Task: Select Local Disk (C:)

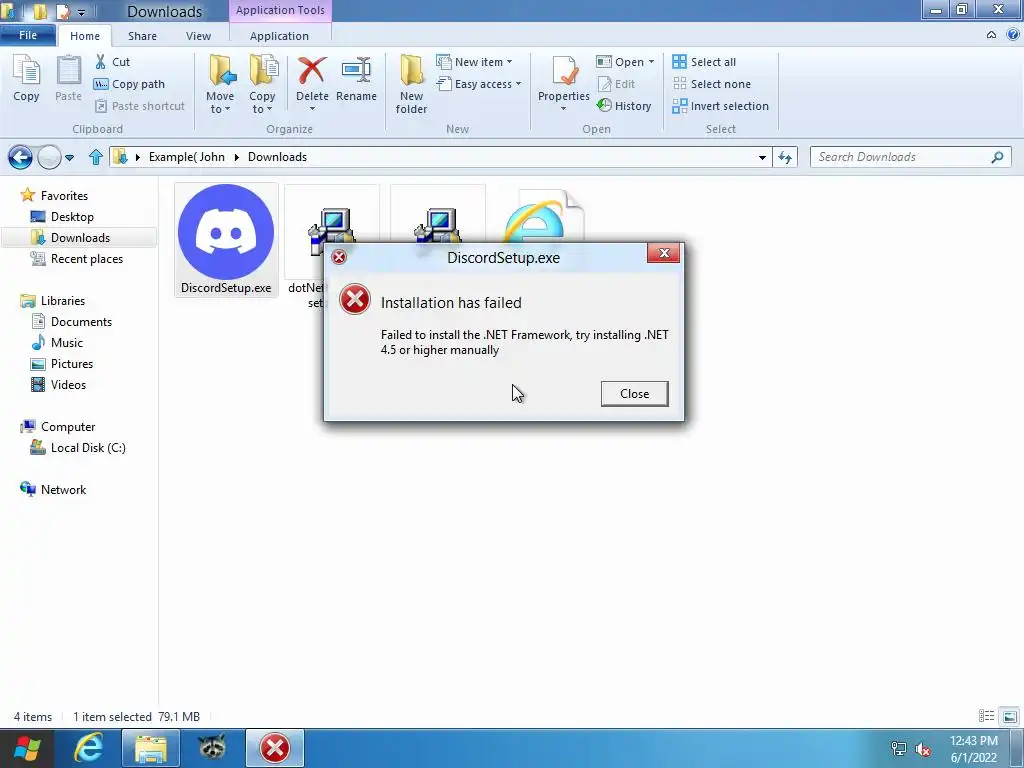Action: tap(78, 447)
